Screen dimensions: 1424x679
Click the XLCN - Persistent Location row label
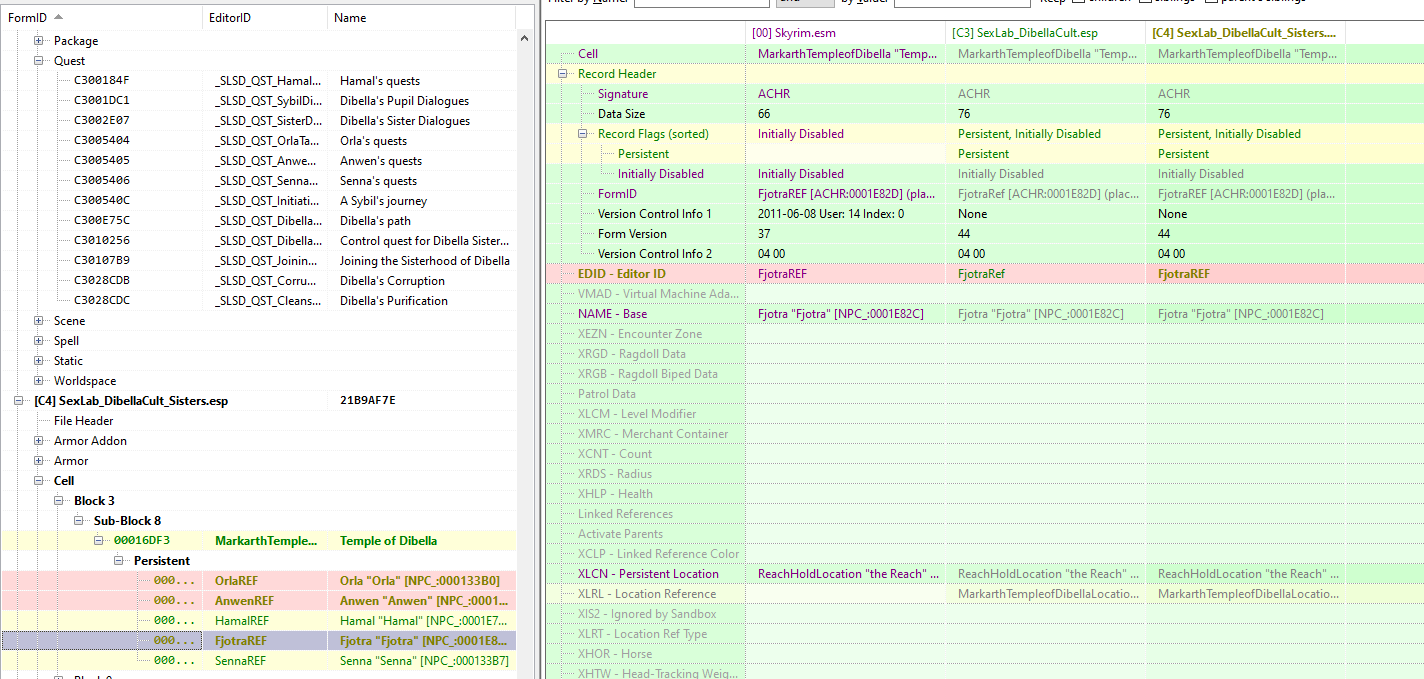point(648,574)
